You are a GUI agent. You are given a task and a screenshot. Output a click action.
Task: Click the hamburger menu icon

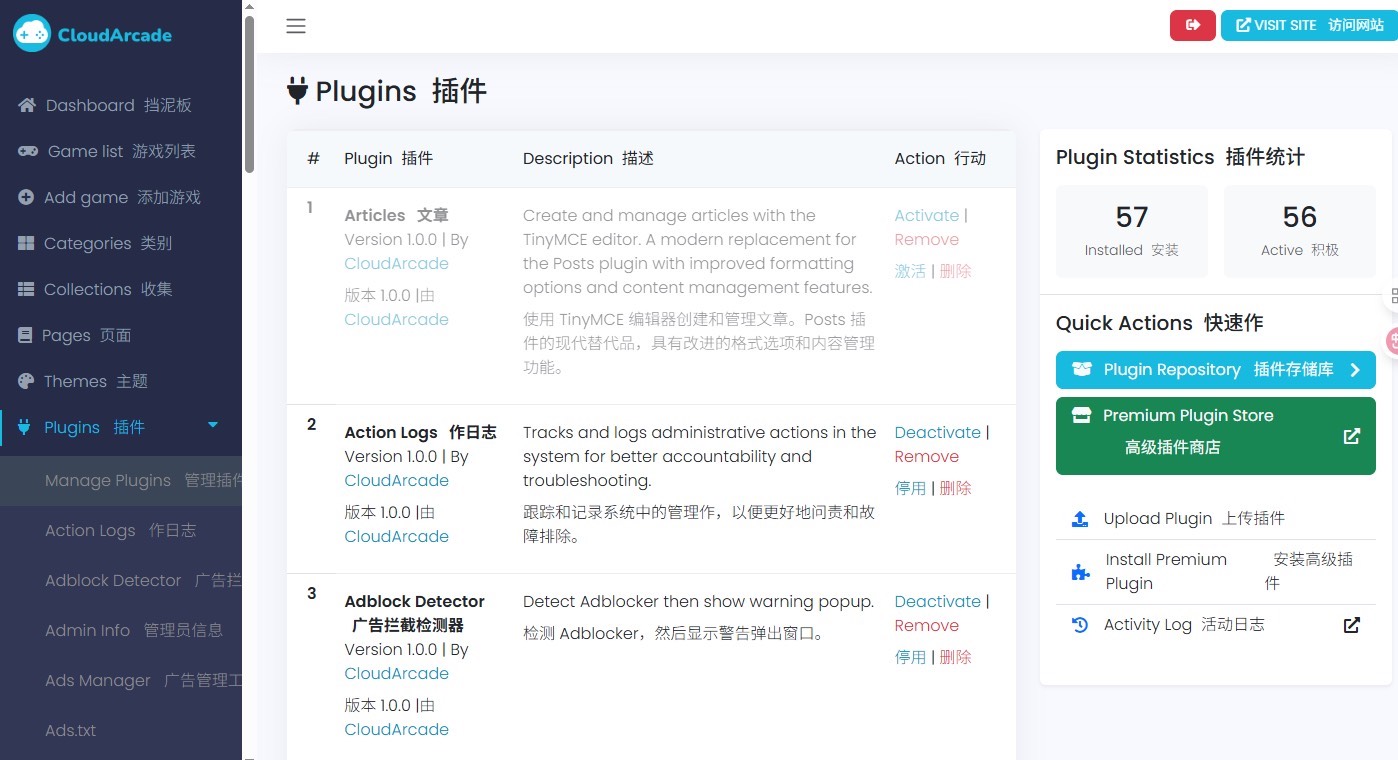(x=295, y=26)
